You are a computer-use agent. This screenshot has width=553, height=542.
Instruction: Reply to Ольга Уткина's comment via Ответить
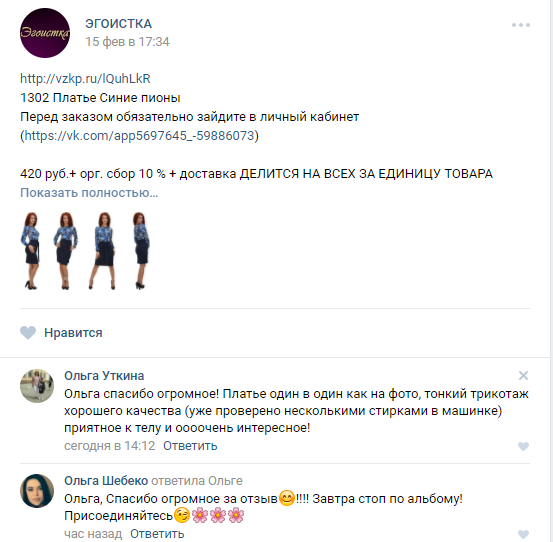[x=190, y=446]
